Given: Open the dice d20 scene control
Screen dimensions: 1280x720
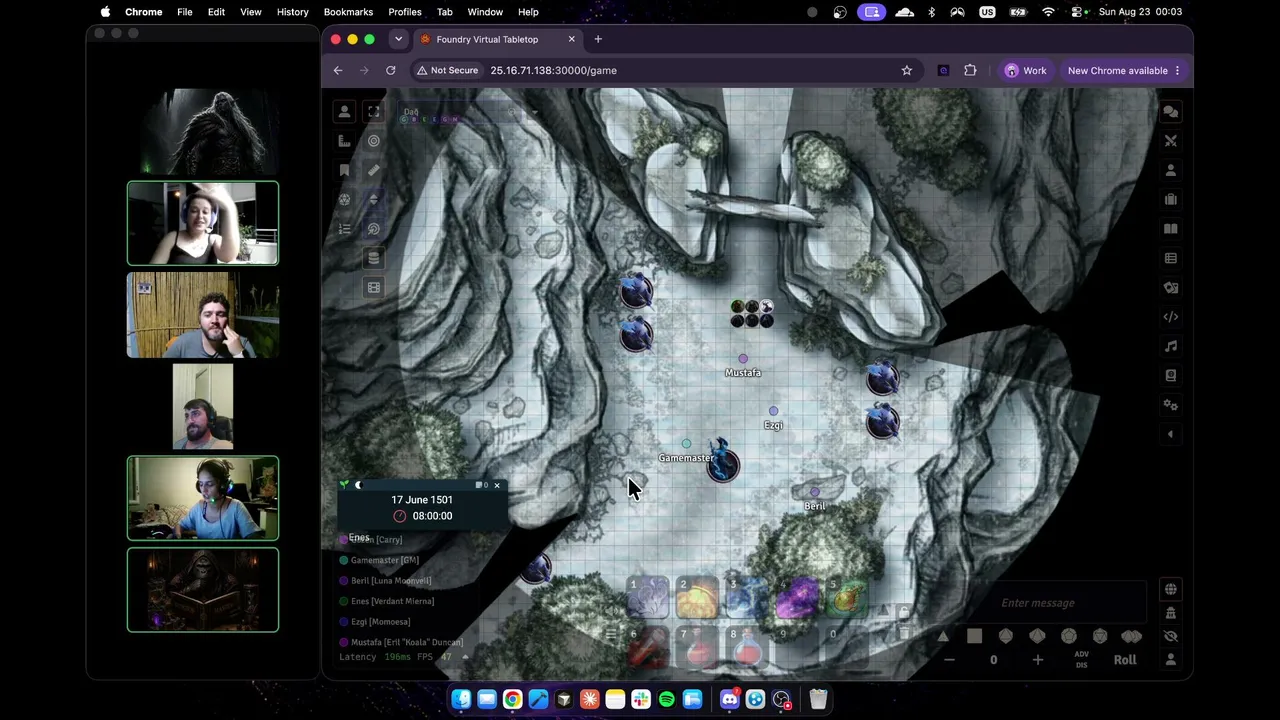Looking at the screenshot, I should [344, 199].
